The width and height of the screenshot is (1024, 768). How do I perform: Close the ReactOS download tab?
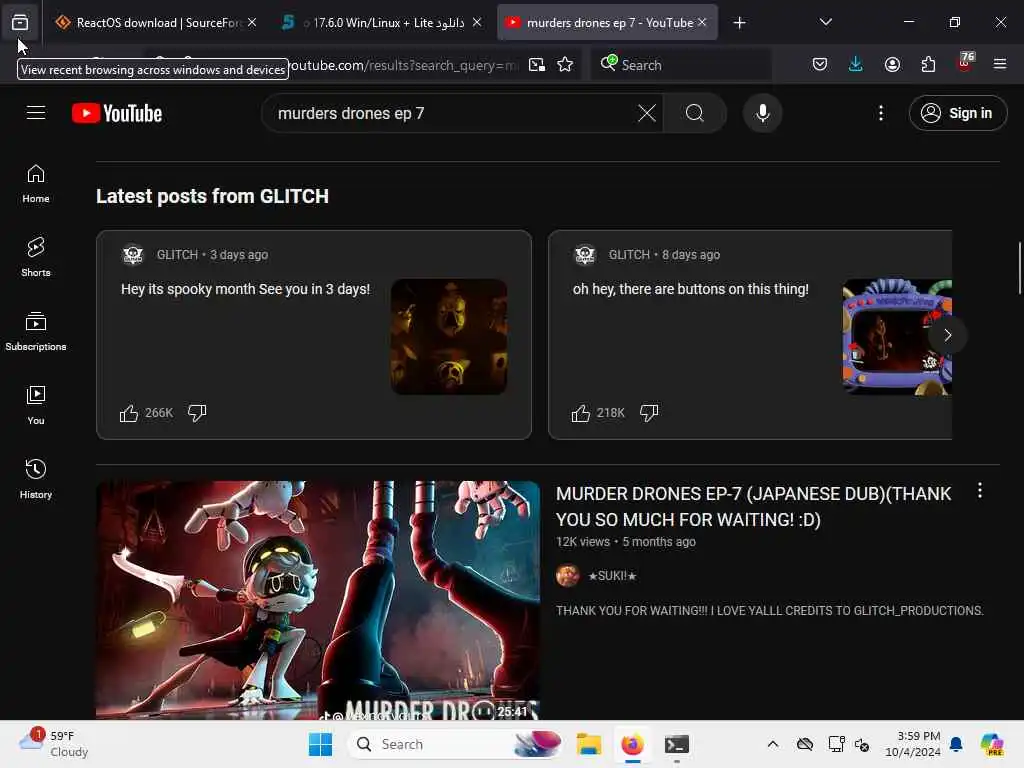pyautogui.click(x=252, y=22)
